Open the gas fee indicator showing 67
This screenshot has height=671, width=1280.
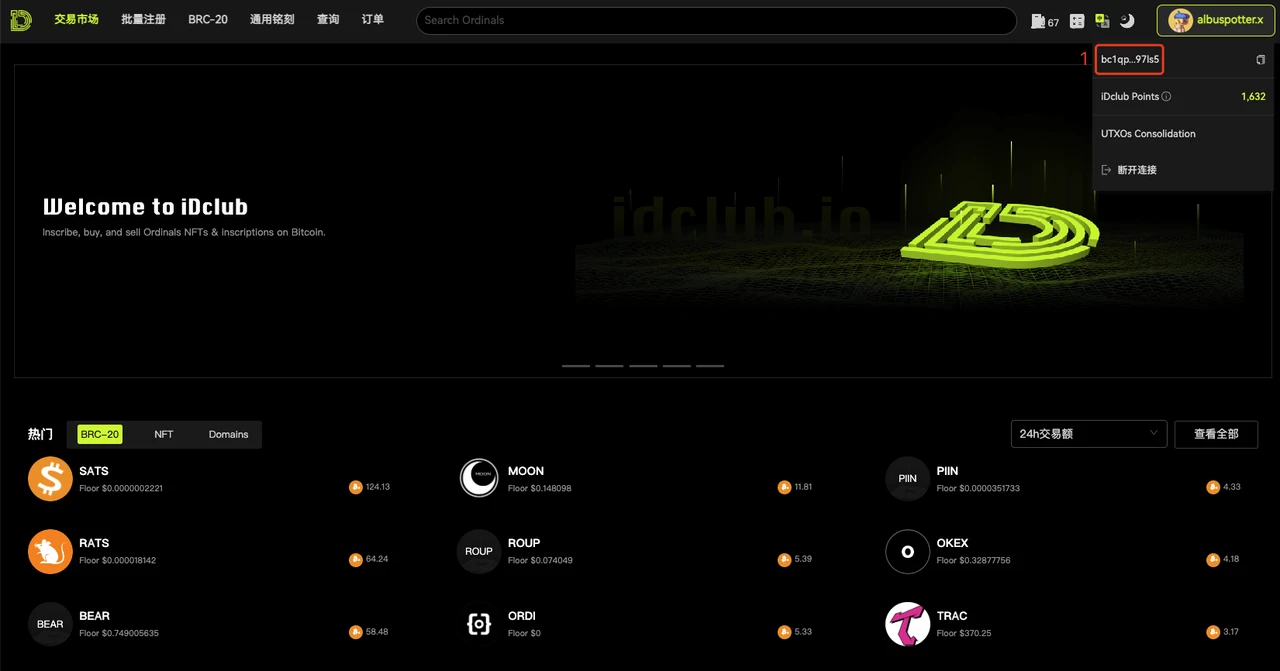pyautogui.click(x=1045, y=21)
